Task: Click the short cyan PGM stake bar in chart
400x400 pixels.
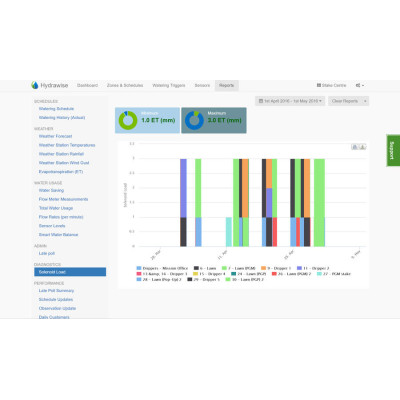Action: (229, 232)
